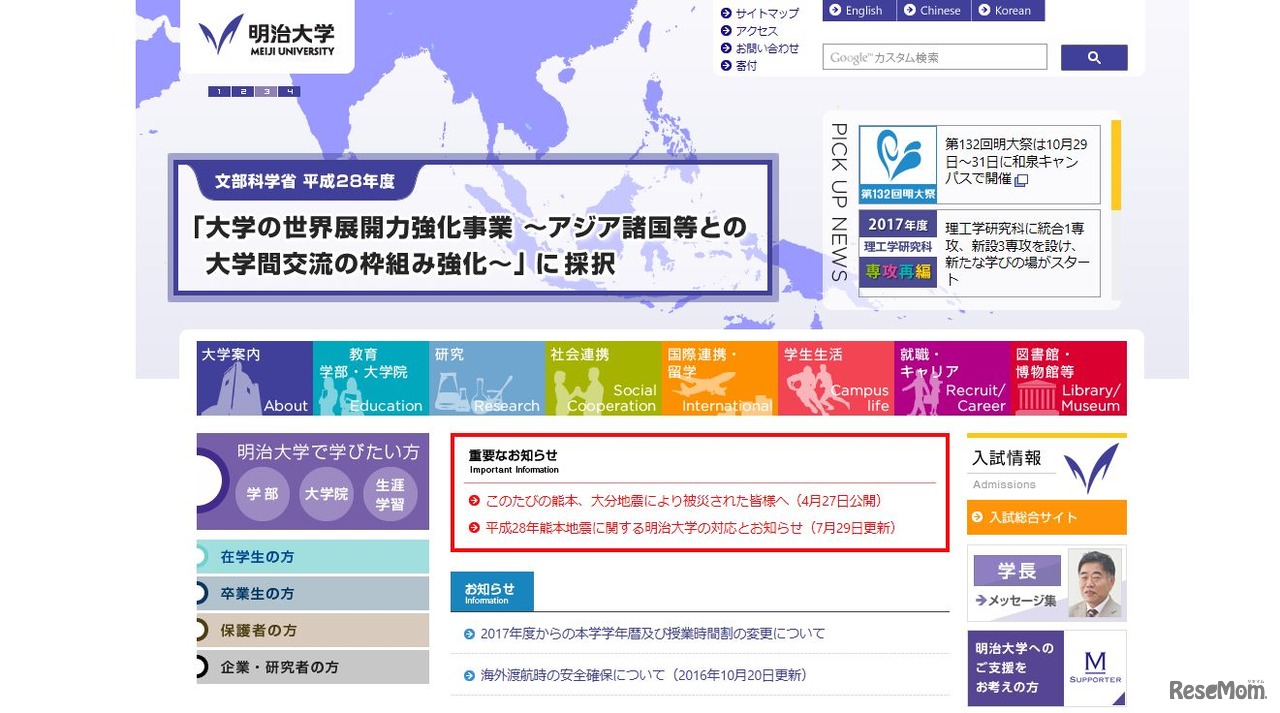Click the 入試情報 Admissions logo panel
Screen dimensions: 1280x713
click(1047, 468)
